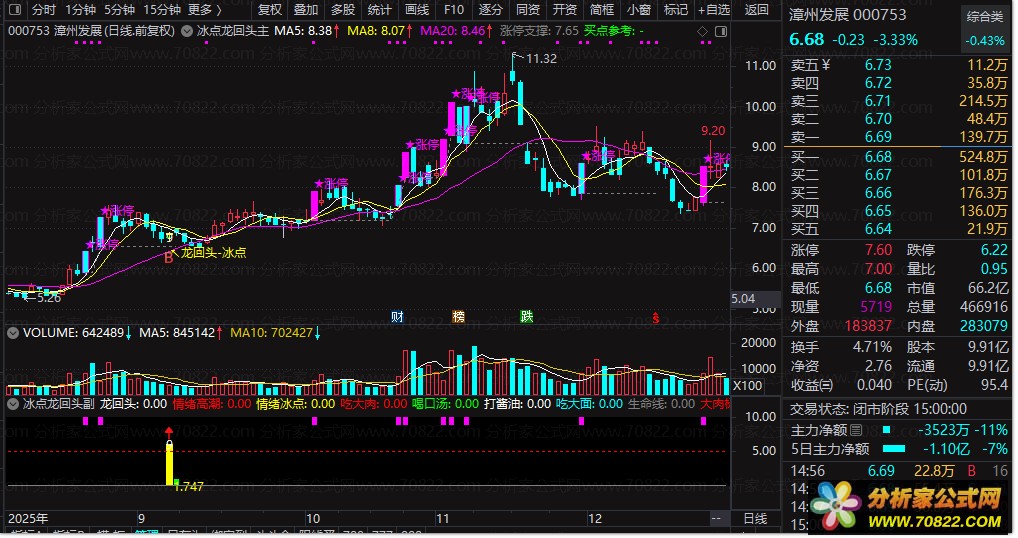Click the 11.32 high price label
The height and width of the screenshot is (538, 1018).
(541, 59)
